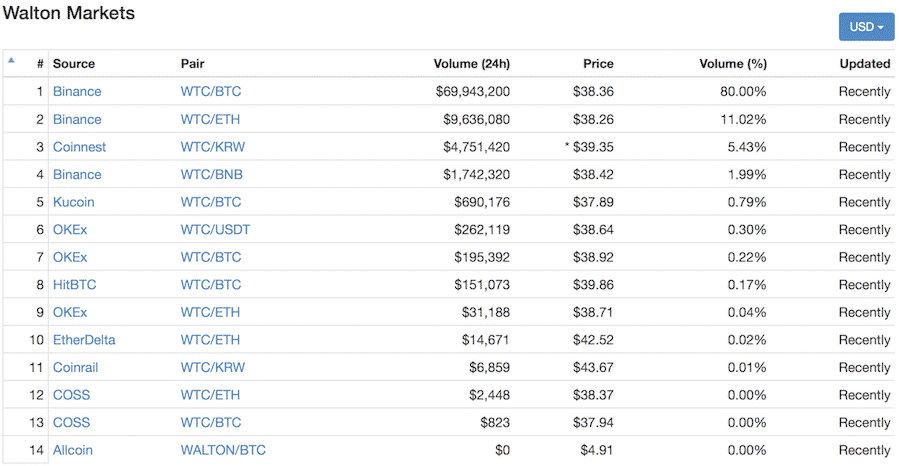Open OKEx source link in row 6
This screenshot has height=466, width=899.
[70, 230]
